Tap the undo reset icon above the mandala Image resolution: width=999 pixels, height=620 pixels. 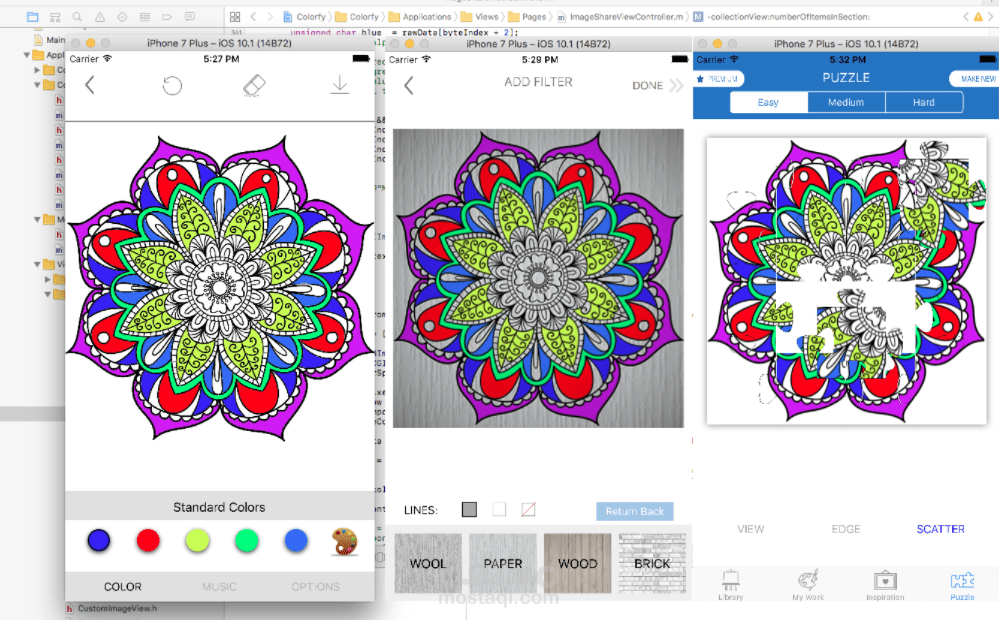(171, 86)
